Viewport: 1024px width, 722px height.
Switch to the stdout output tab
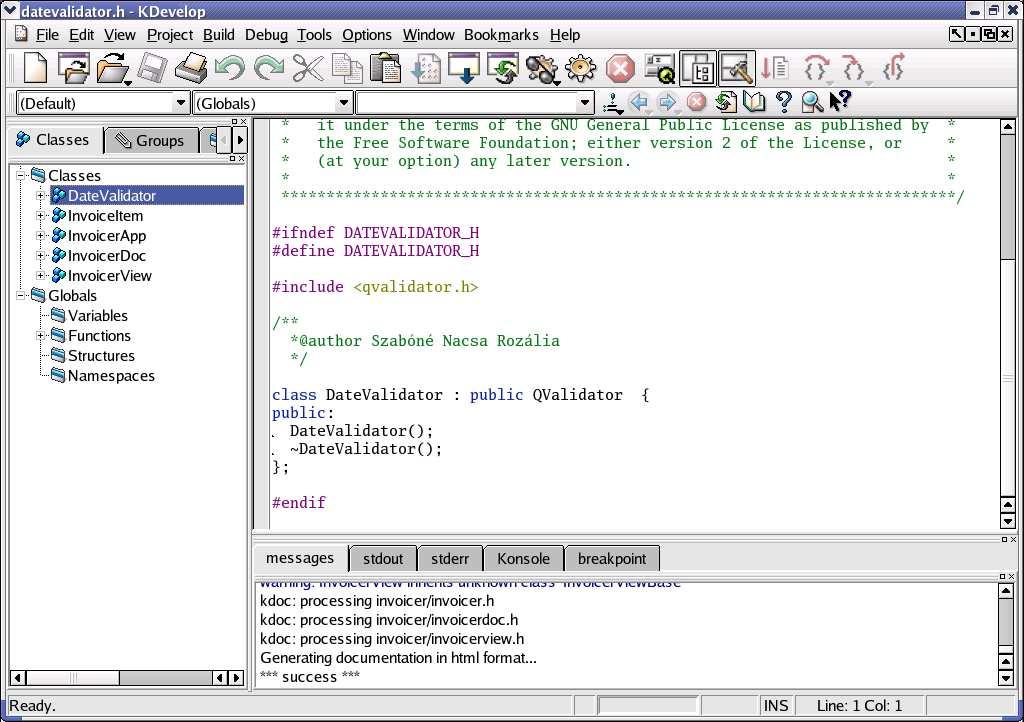pyautogui.click(x=383, y=559)
